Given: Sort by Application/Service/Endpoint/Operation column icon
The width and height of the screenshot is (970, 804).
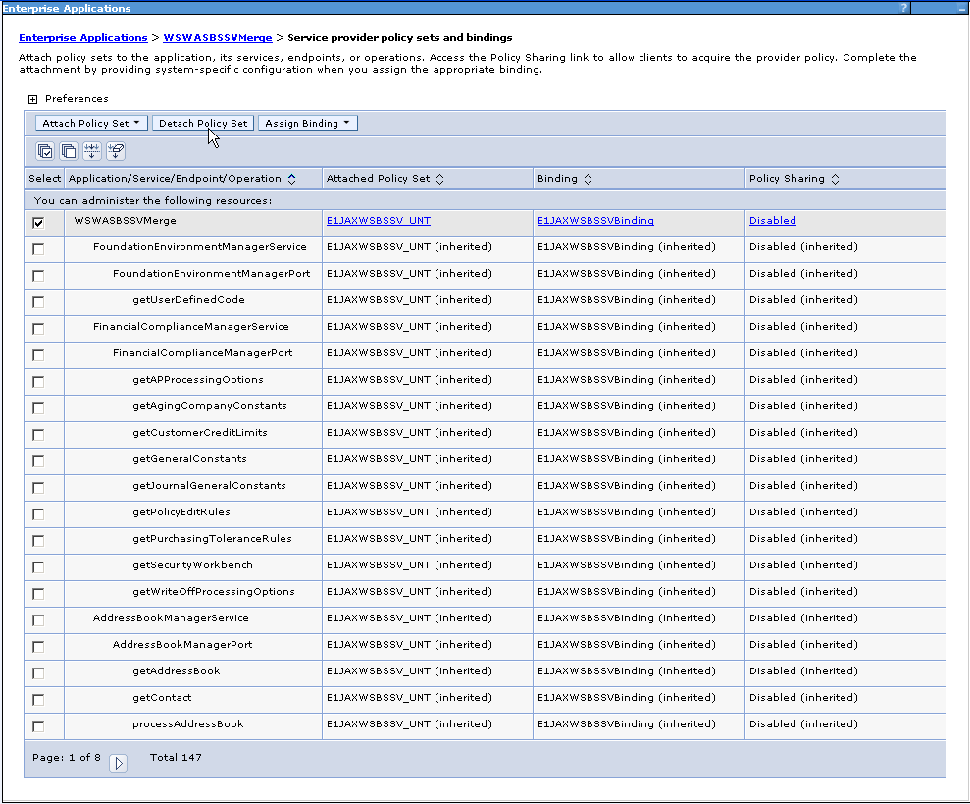Looking at the screenshot, I should 291,180.
